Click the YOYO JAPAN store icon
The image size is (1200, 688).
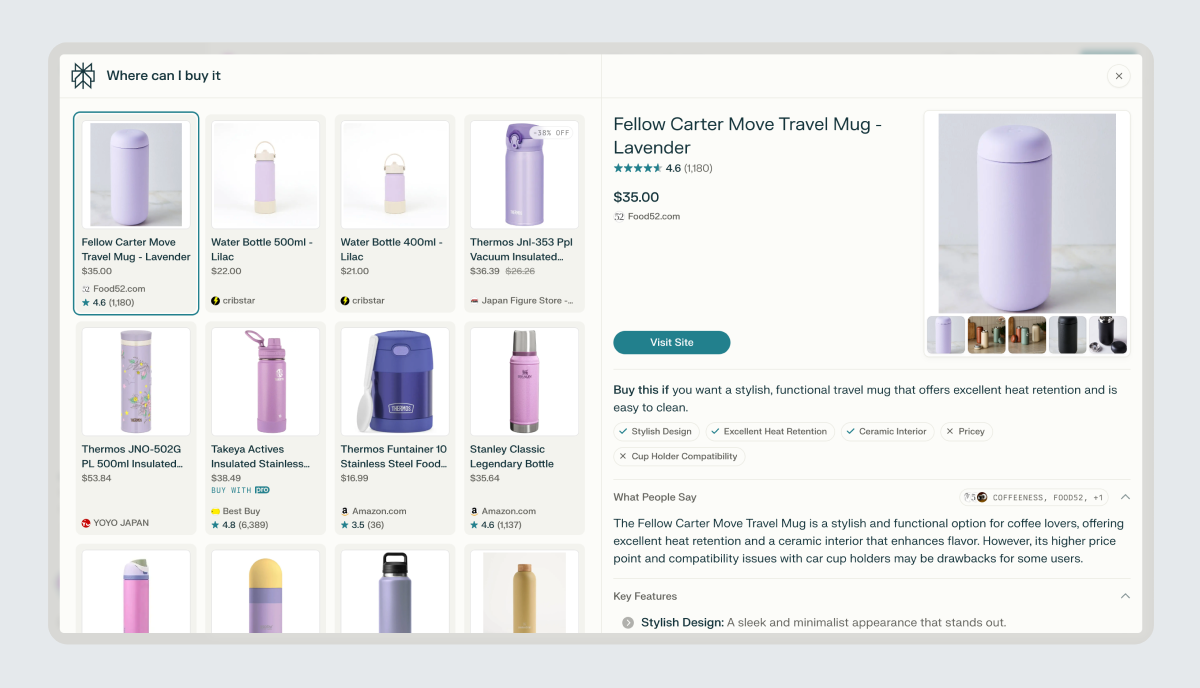click(86, 523)
